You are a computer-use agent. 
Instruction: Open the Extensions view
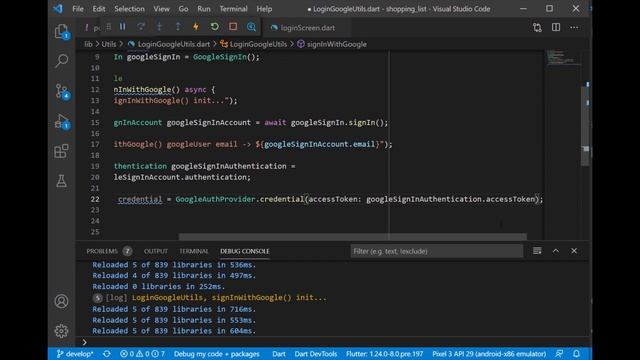tap(62, 151)
